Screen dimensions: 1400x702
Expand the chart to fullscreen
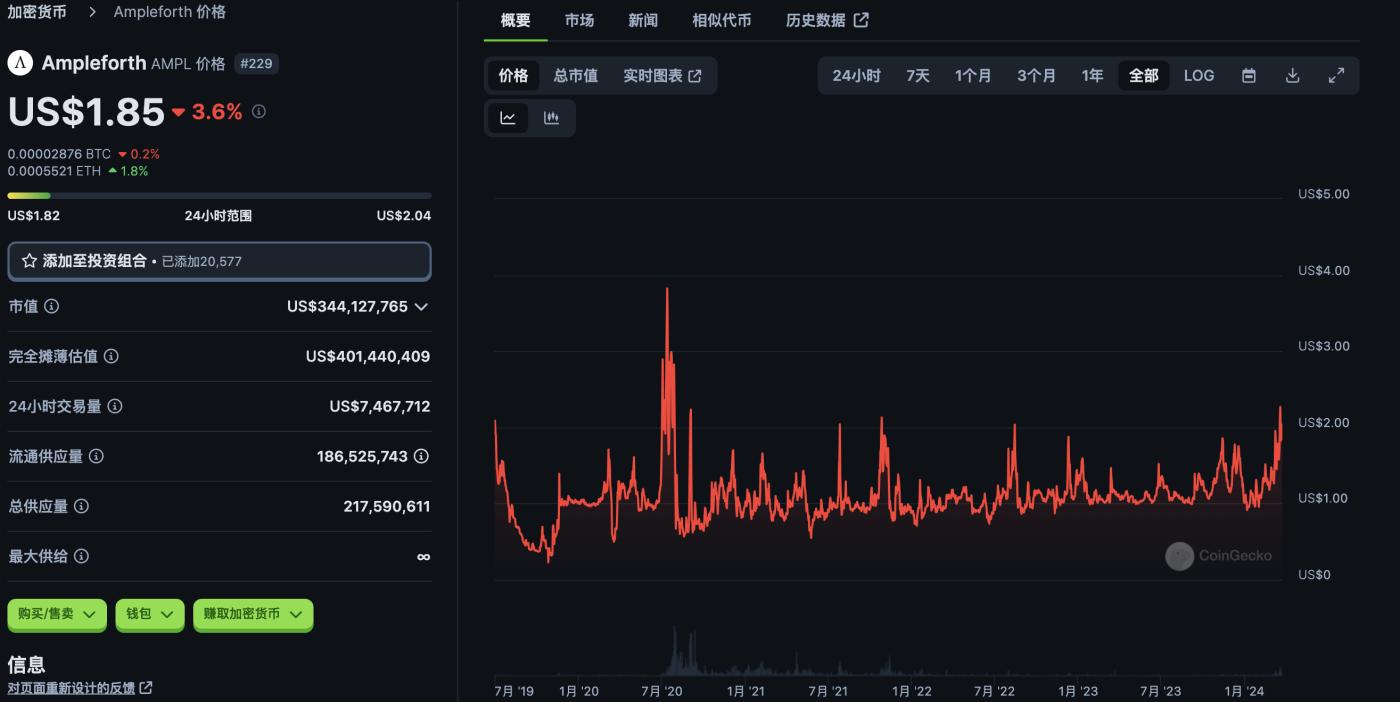pos(1336,76)
